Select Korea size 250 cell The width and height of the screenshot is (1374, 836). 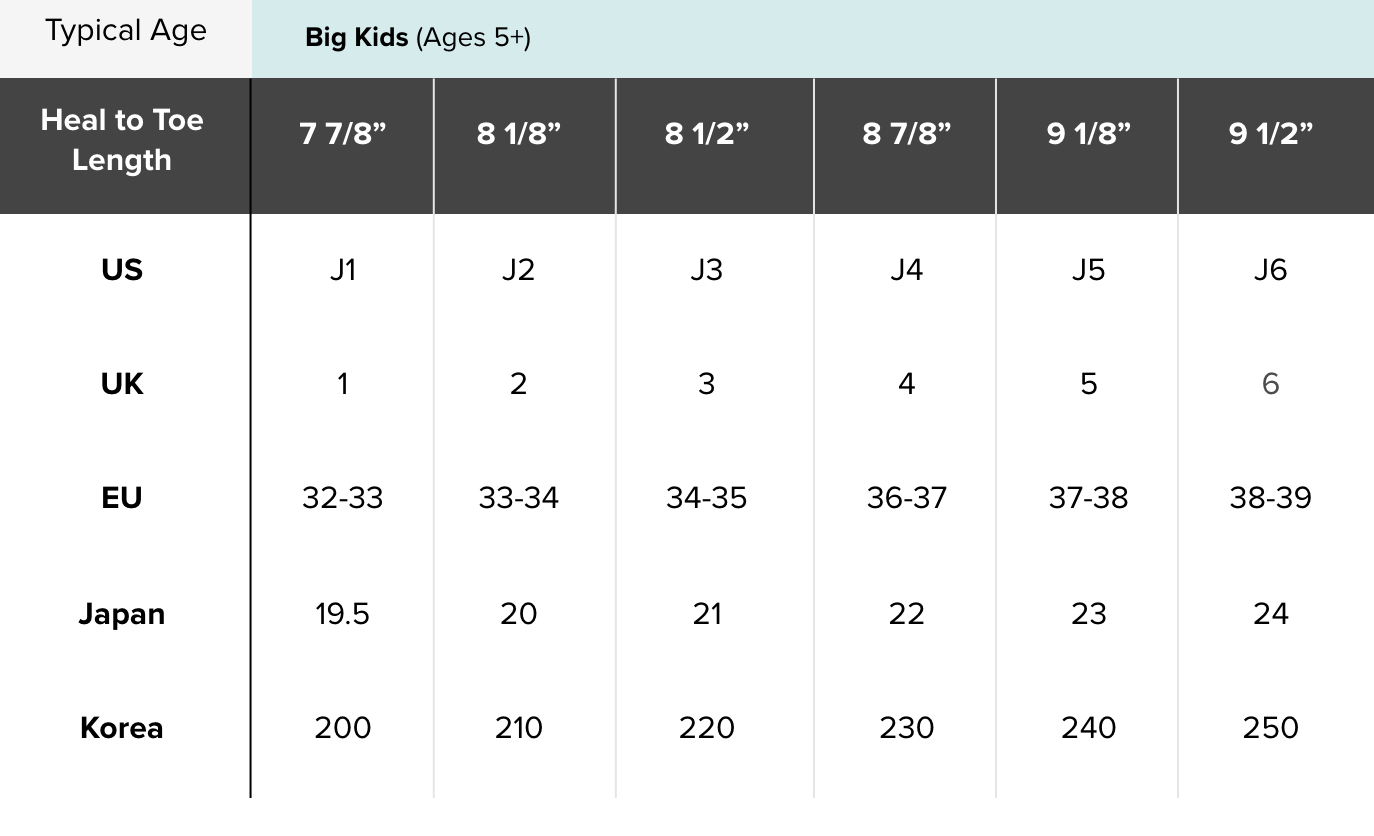point(1270,728)
